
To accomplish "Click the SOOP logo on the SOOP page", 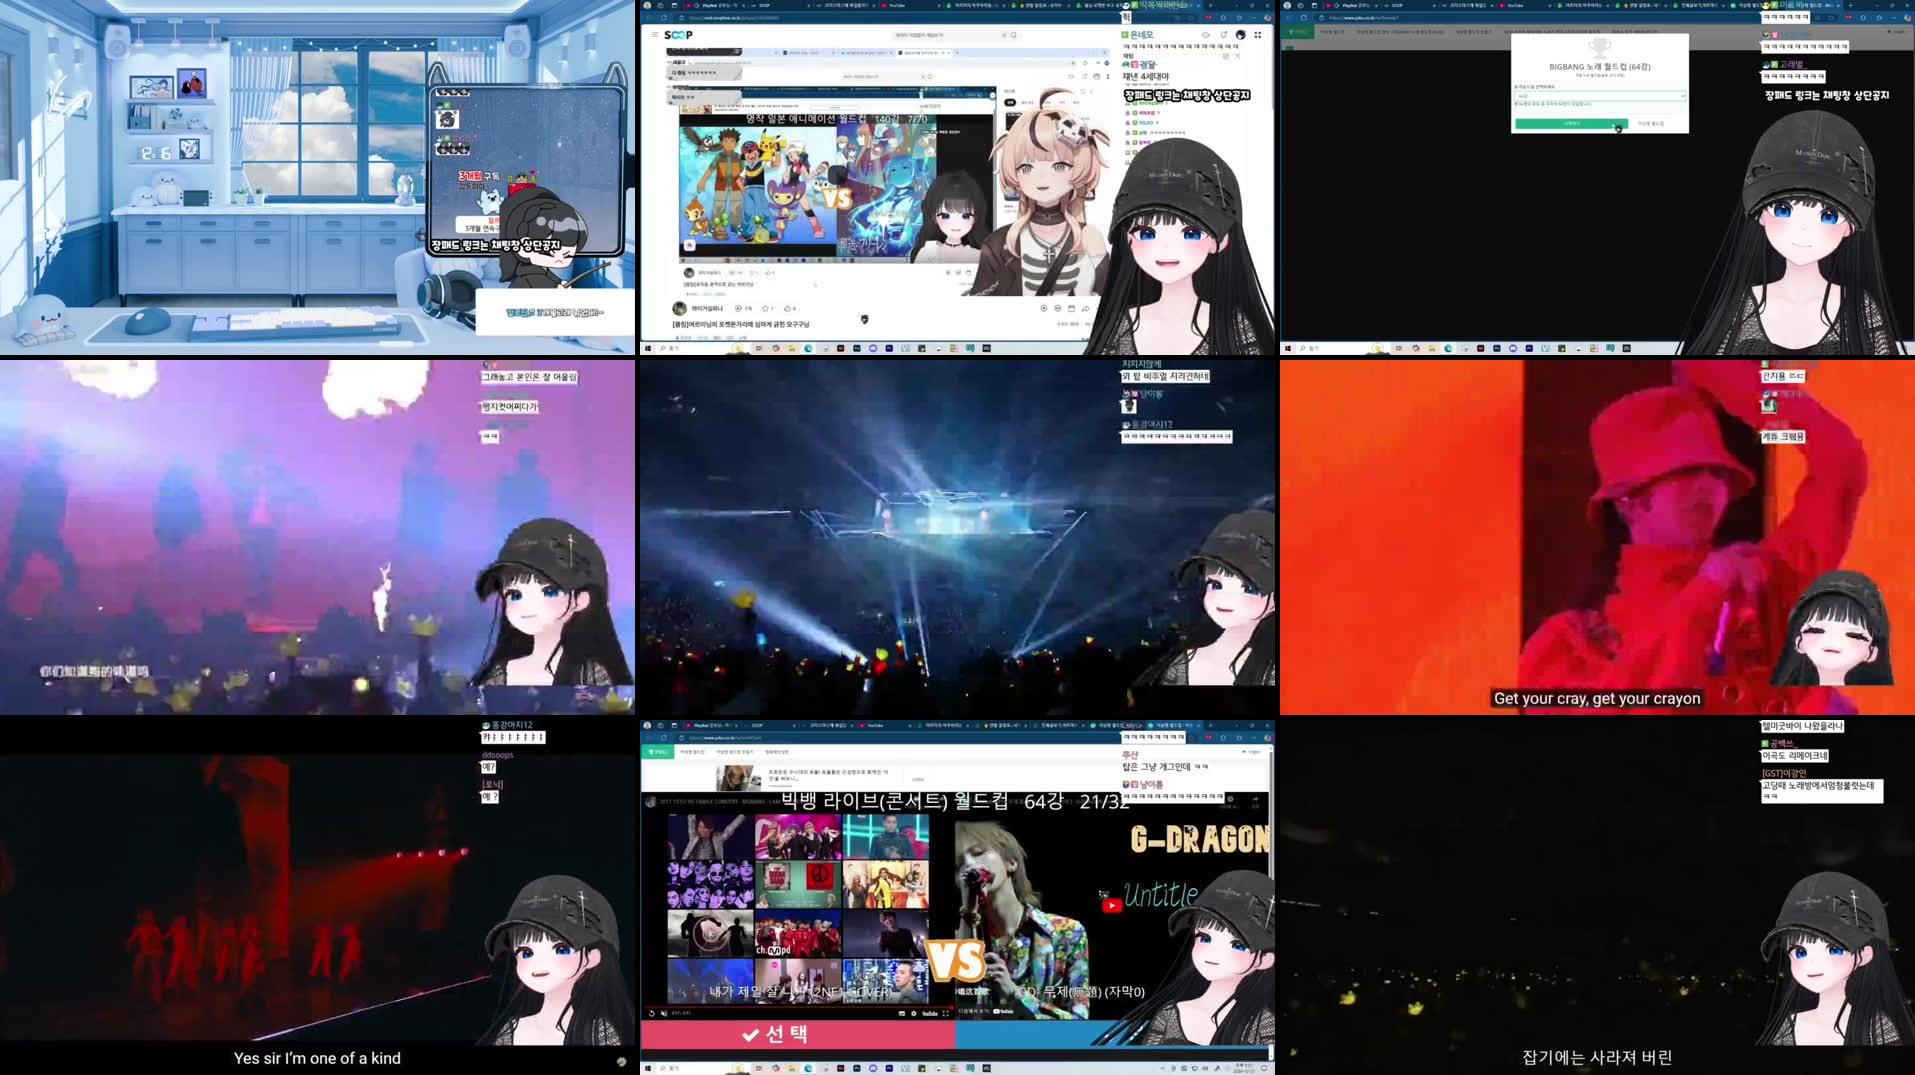I will [678, 35].
